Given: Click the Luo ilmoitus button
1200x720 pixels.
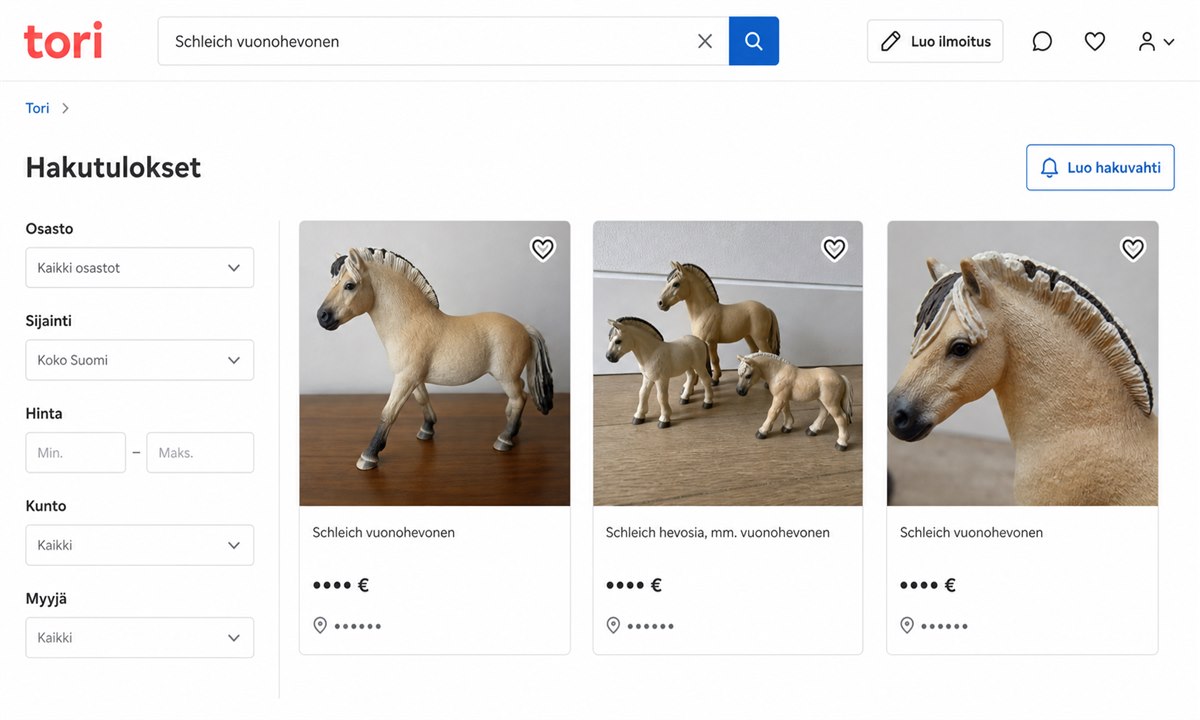Looking at the screenshot, I should [x=935, y=41].
